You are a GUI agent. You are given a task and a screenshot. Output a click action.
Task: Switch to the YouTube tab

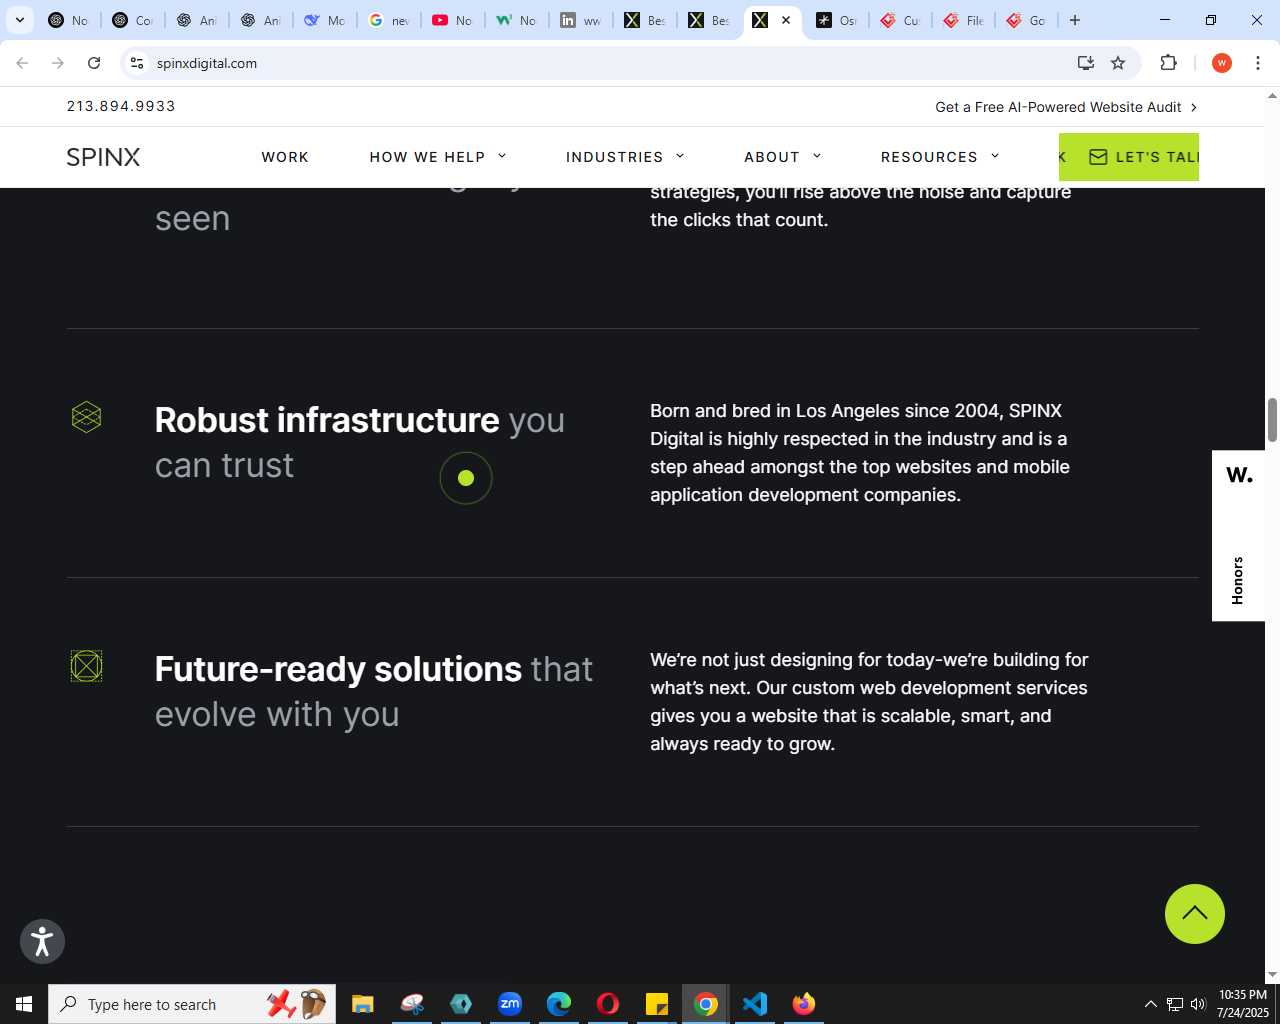pos(452,20)
